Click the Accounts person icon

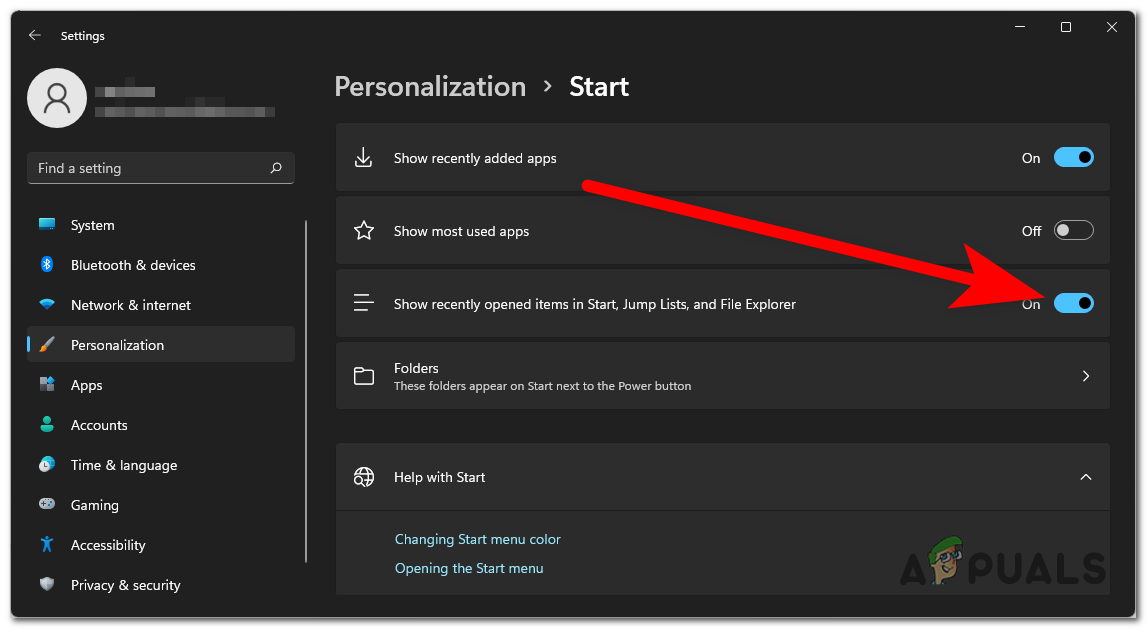(47, 425)
